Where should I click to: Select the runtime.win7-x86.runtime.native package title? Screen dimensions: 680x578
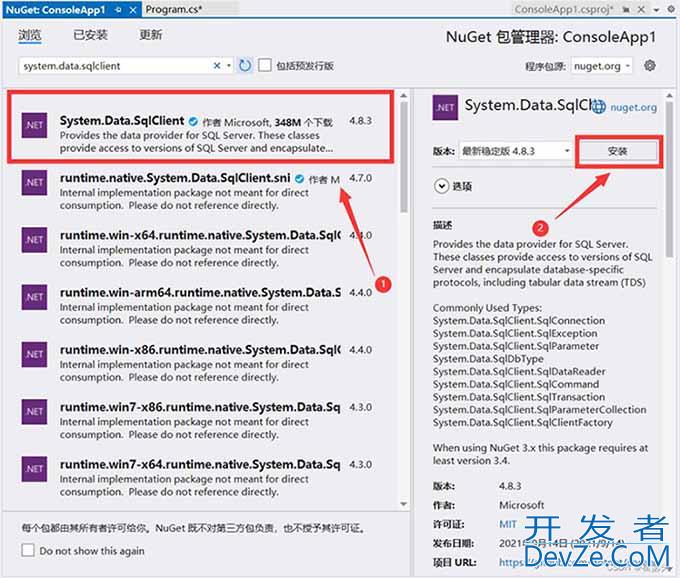[x=200, y=407]
